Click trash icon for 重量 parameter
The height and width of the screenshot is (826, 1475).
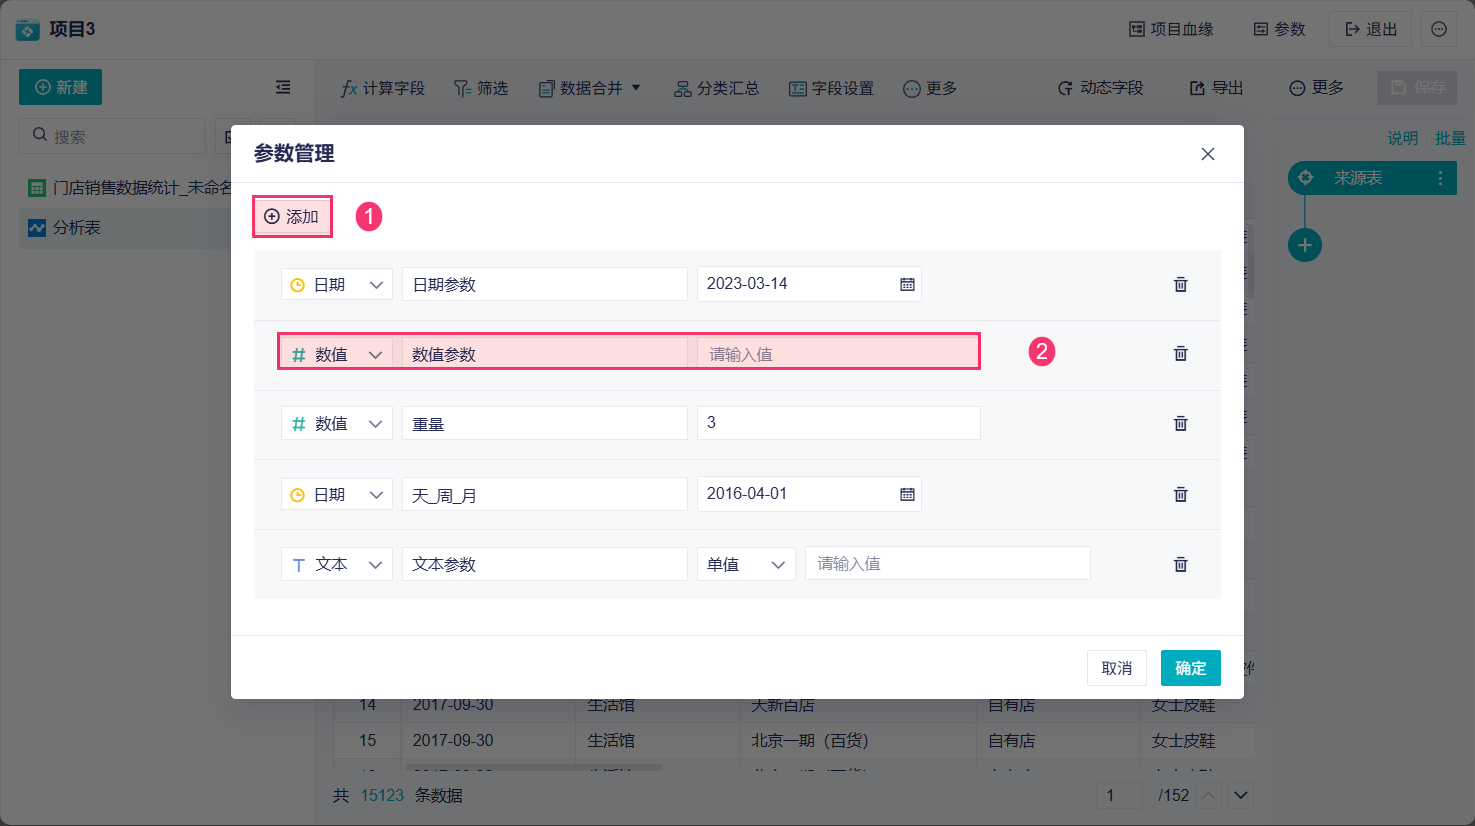point(1180,424)
